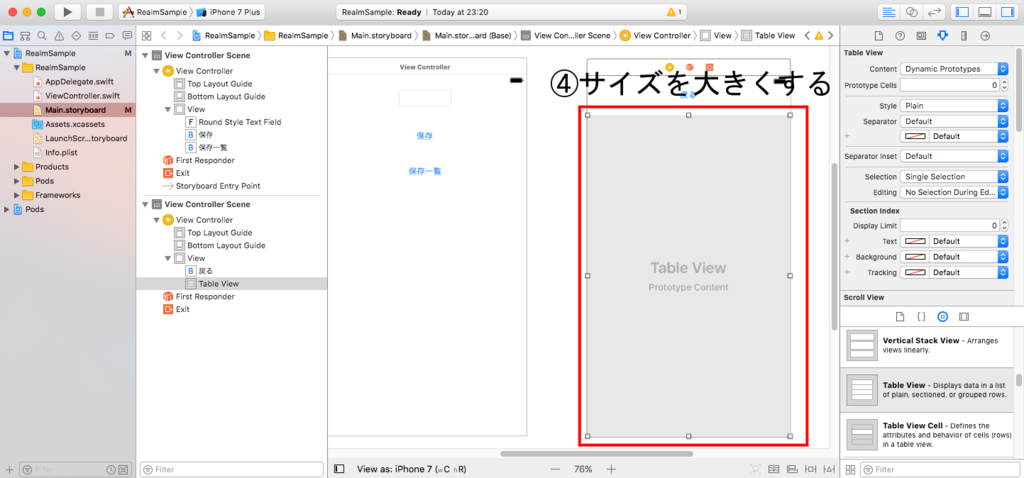Click Update Frames icon in canvas bar

tap(755, 469)
